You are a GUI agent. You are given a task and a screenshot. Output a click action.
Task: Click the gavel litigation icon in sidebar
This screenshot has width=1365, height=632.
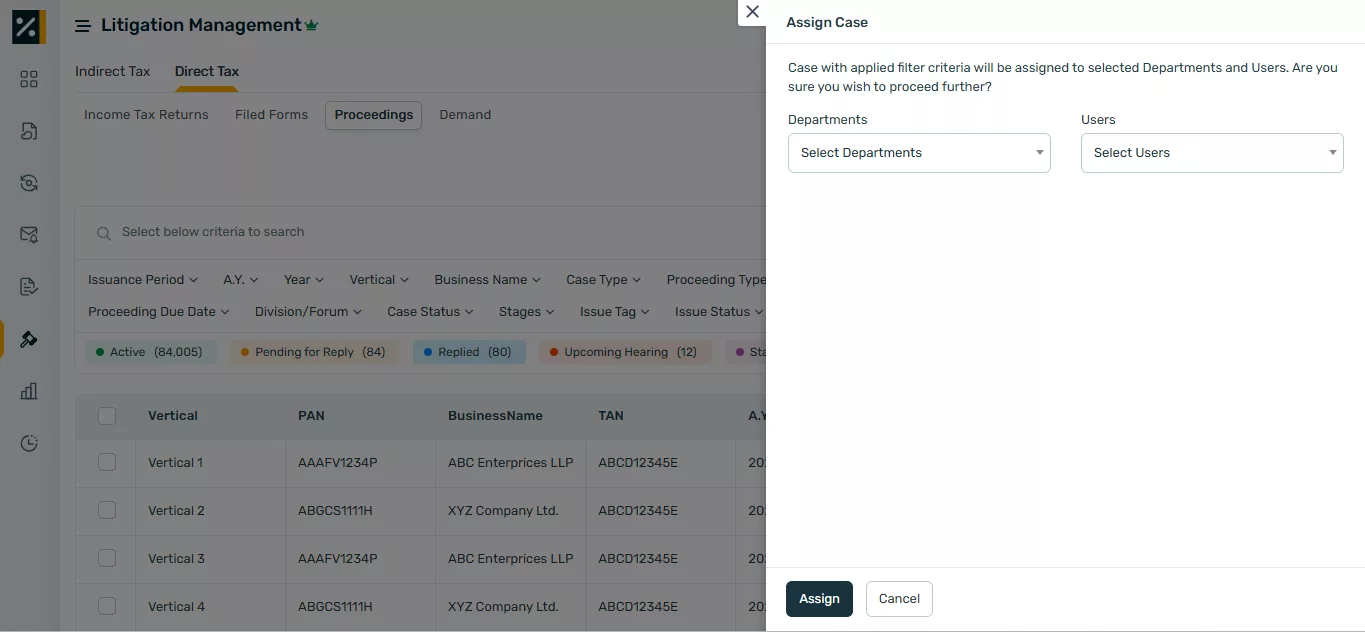point(29,339)
